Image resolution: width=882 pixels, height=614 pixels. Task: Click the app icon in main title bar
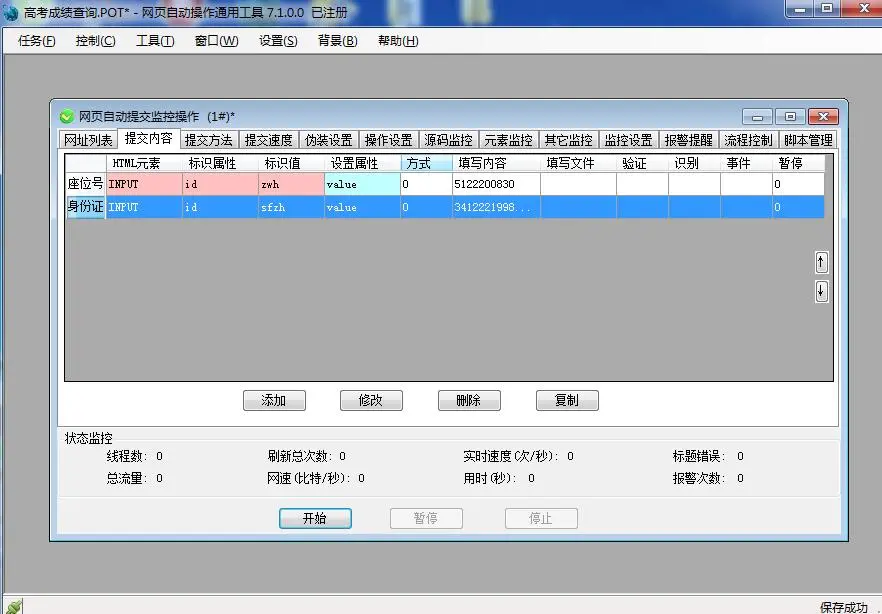pyautogui.click(x=10, y=10)
